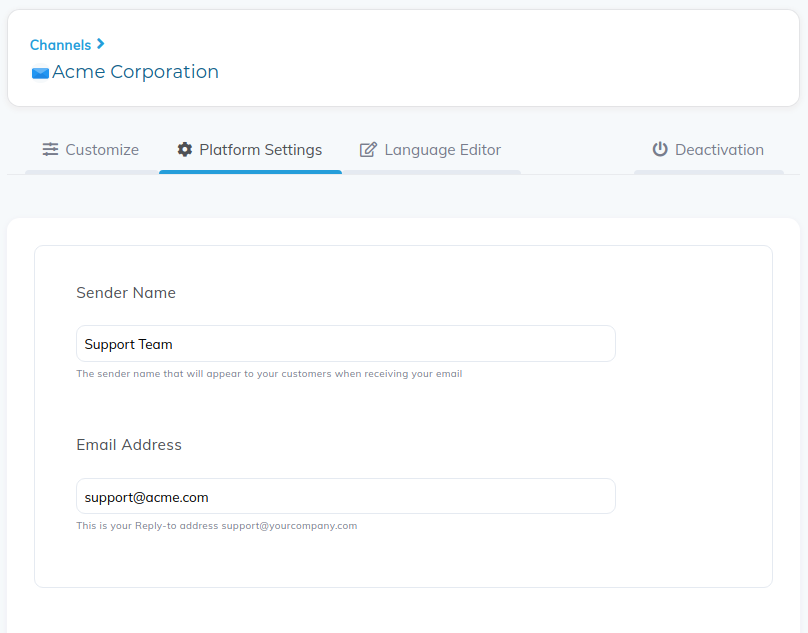Screen dimensions: 808x633
Task: Select the Platform Settings tab
Action: click(x=250, y=149)
